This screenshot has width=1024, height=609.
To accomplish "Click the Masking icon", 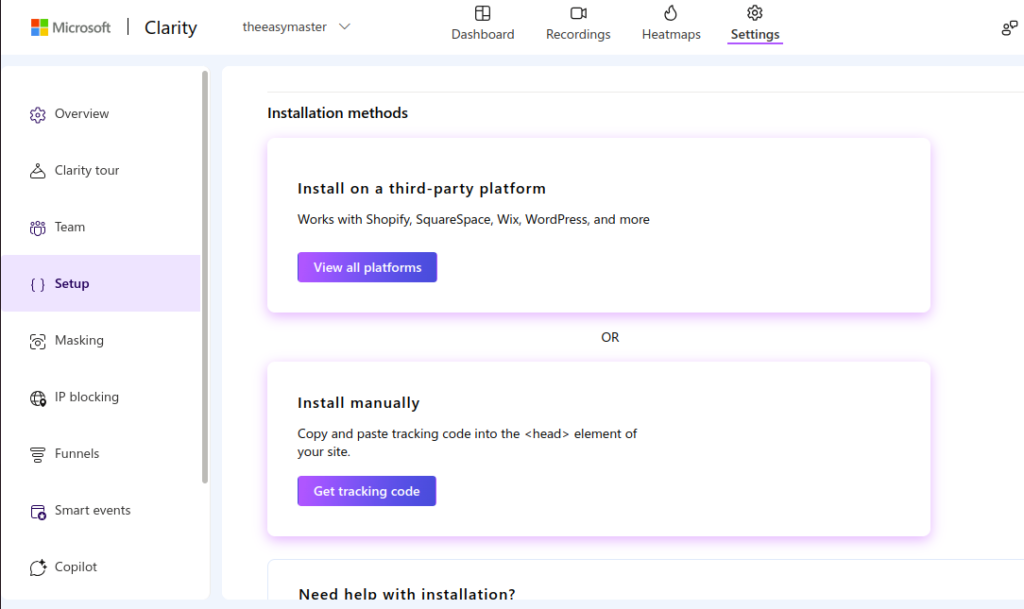I will [x=38, y=341].
